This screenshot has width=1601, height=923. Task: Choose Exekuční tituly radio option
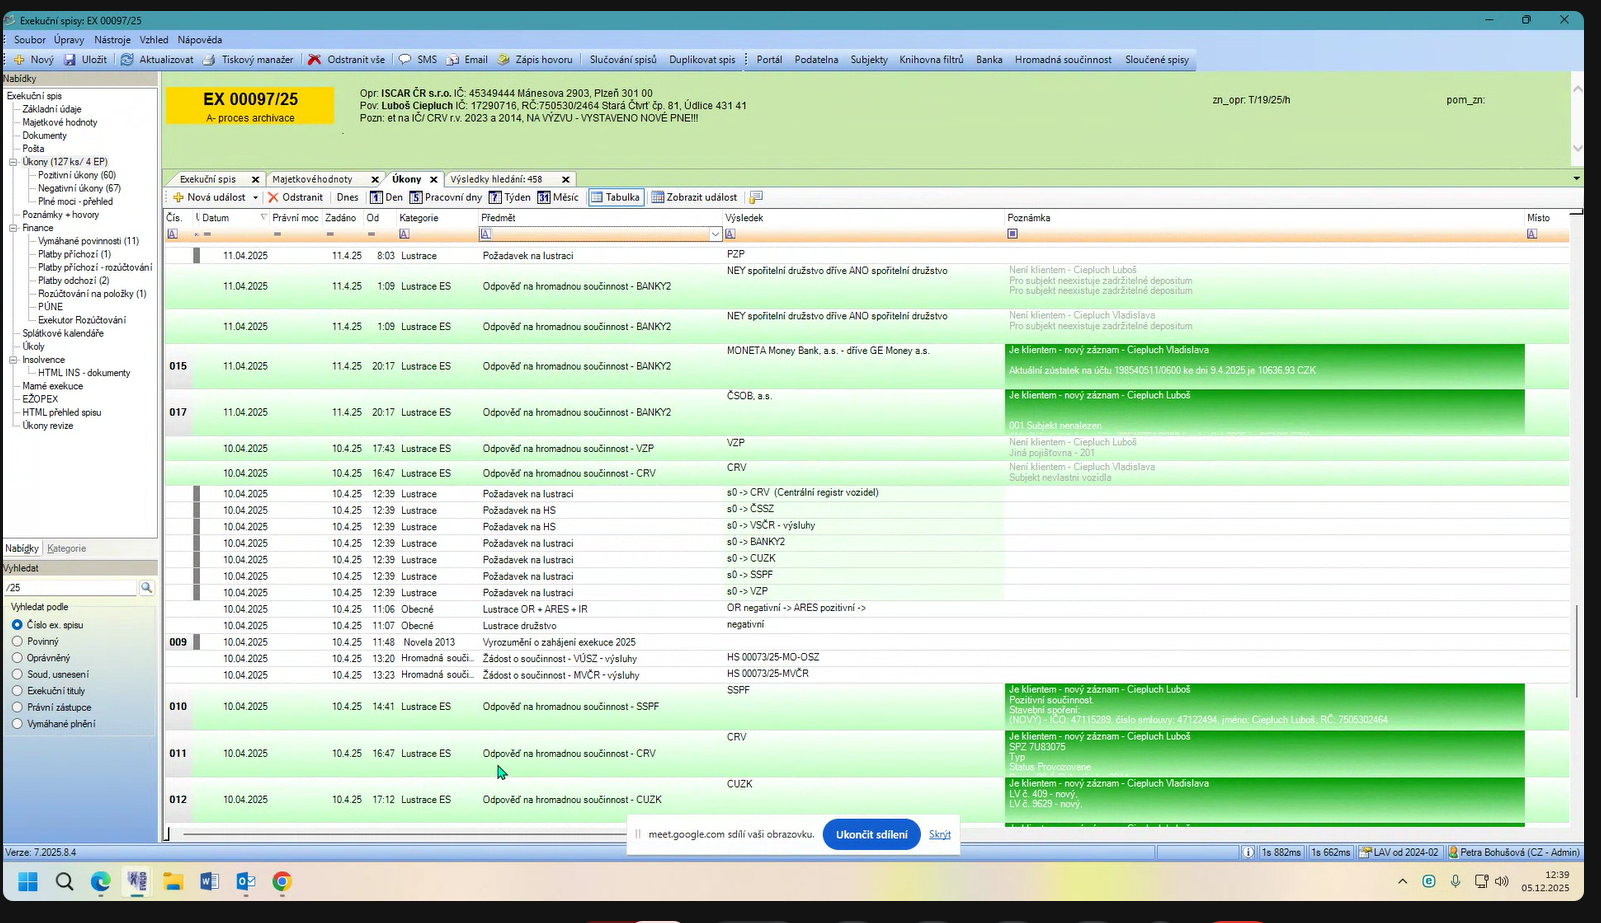pyautogui.click(x=17, y=691)
